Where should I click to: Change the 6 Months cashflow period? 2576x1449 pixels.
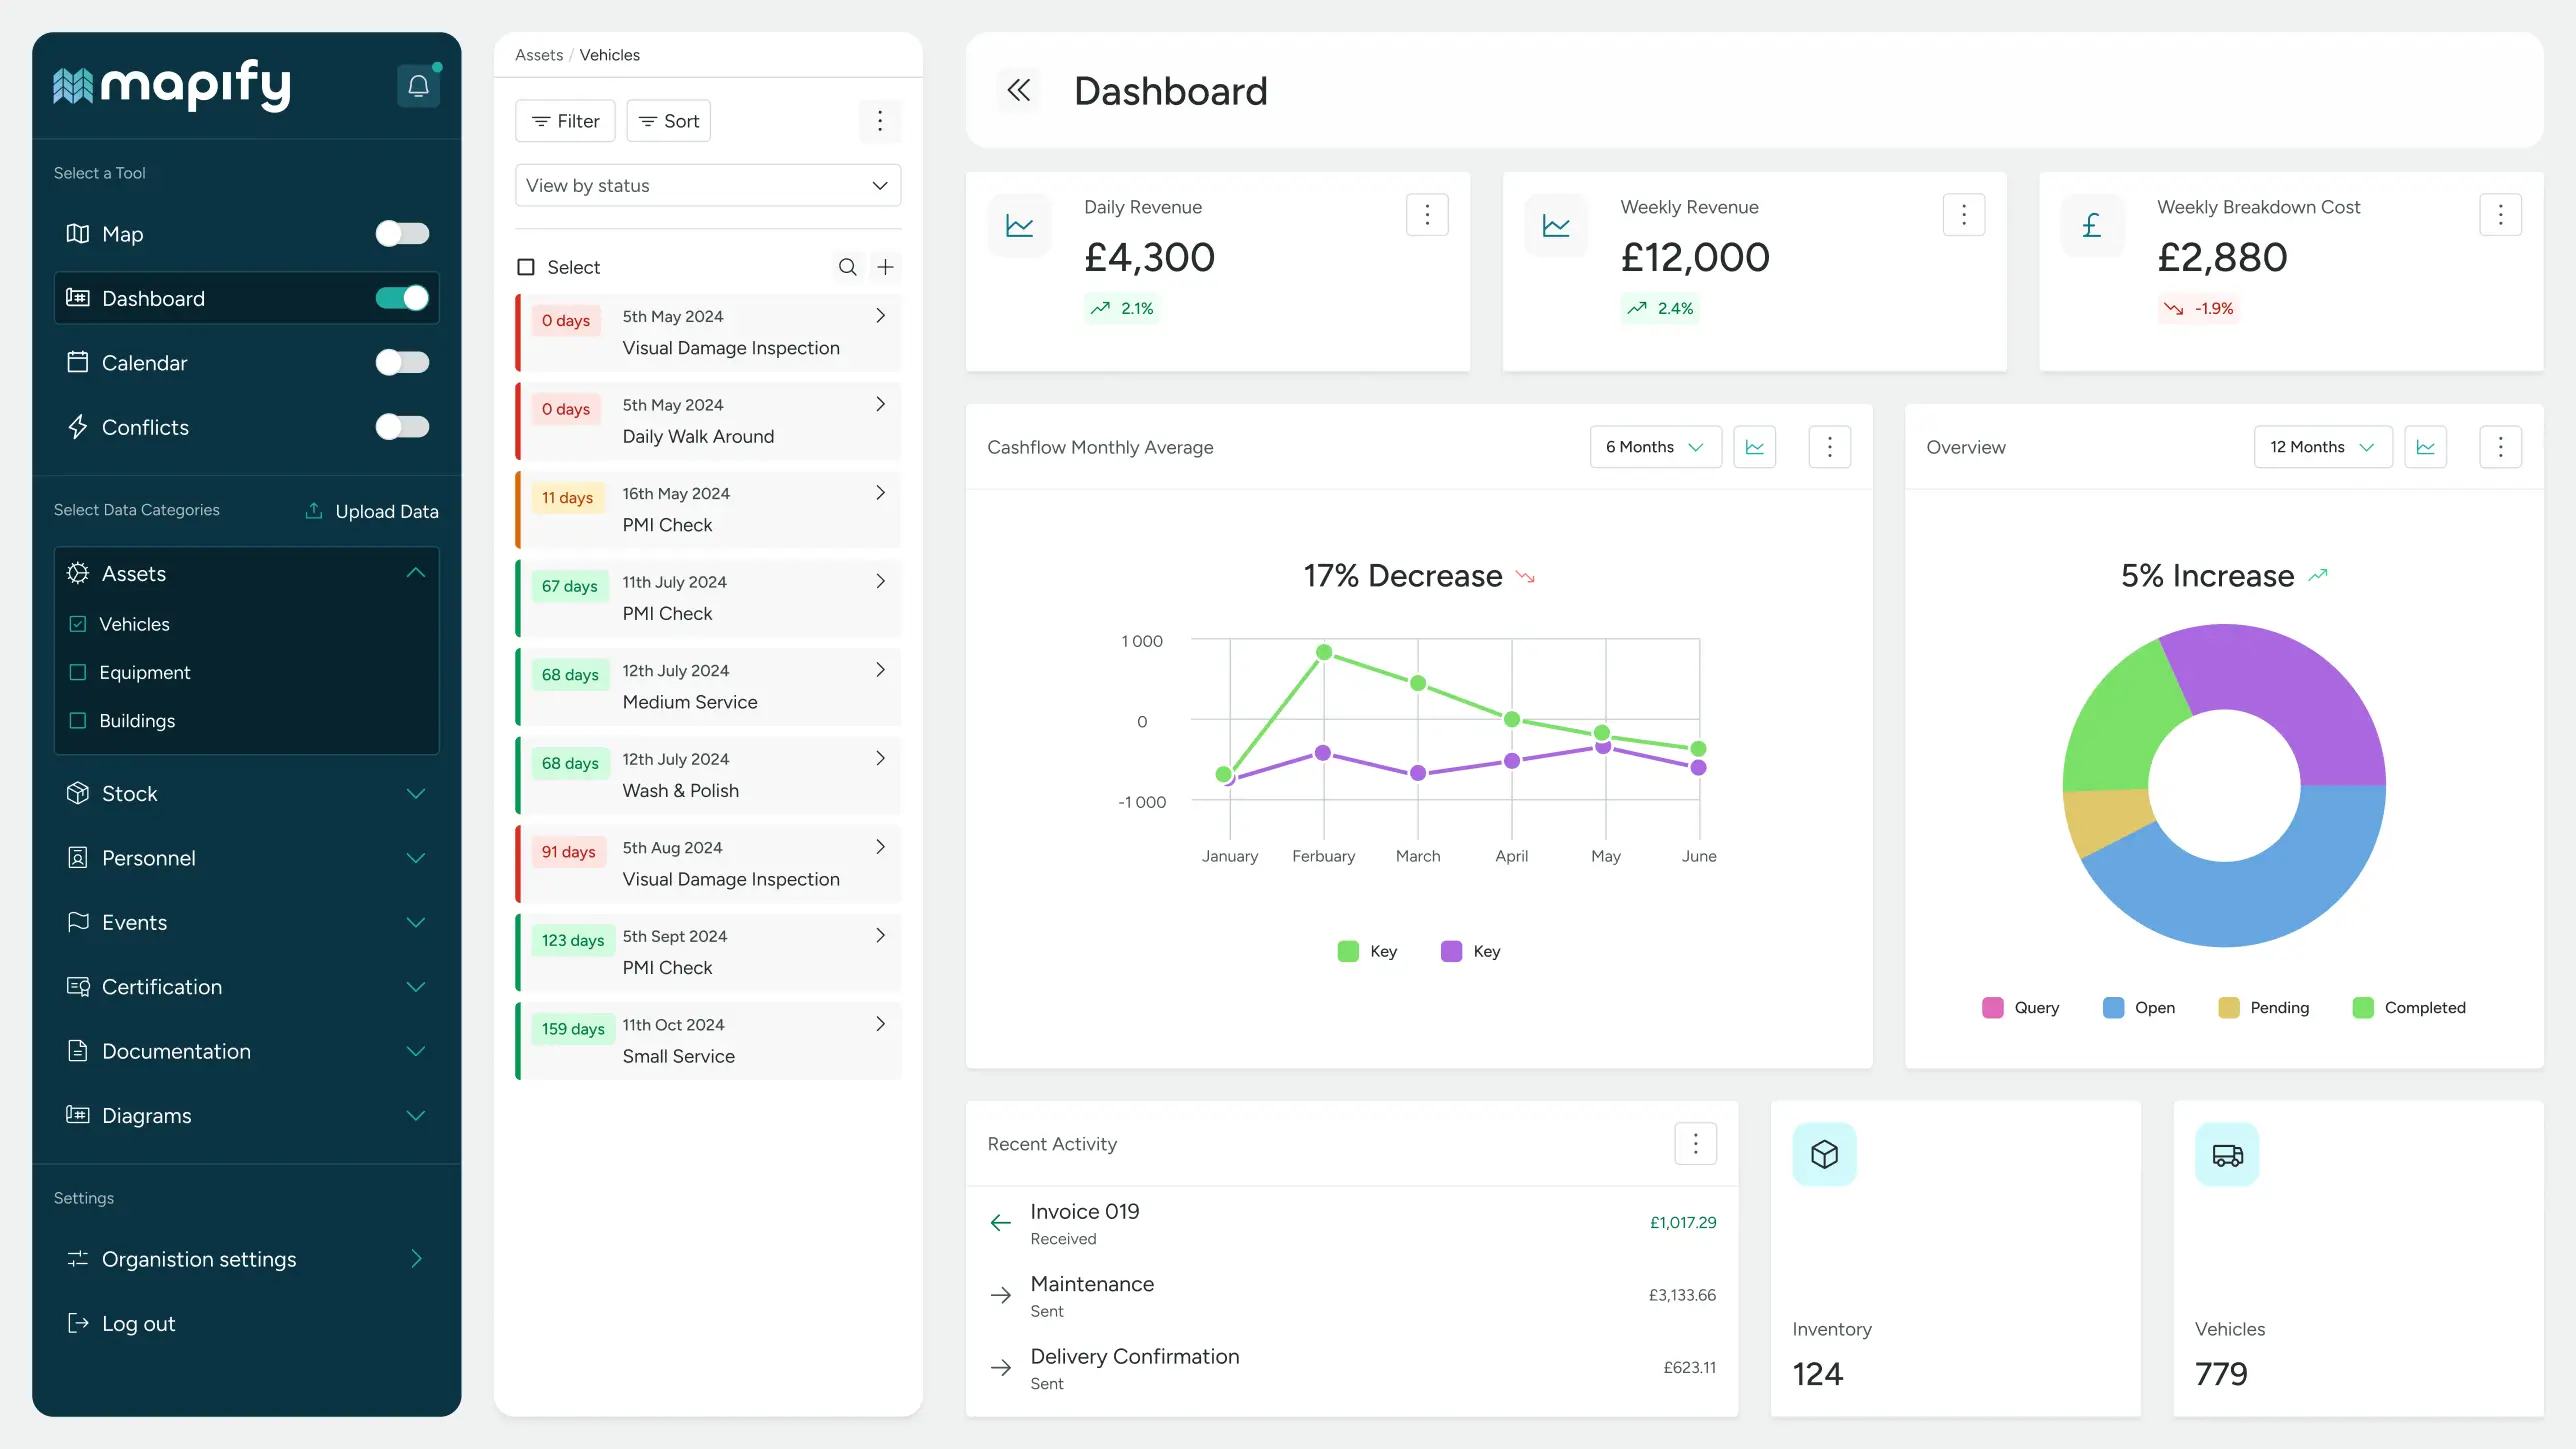pos(1655,447)
